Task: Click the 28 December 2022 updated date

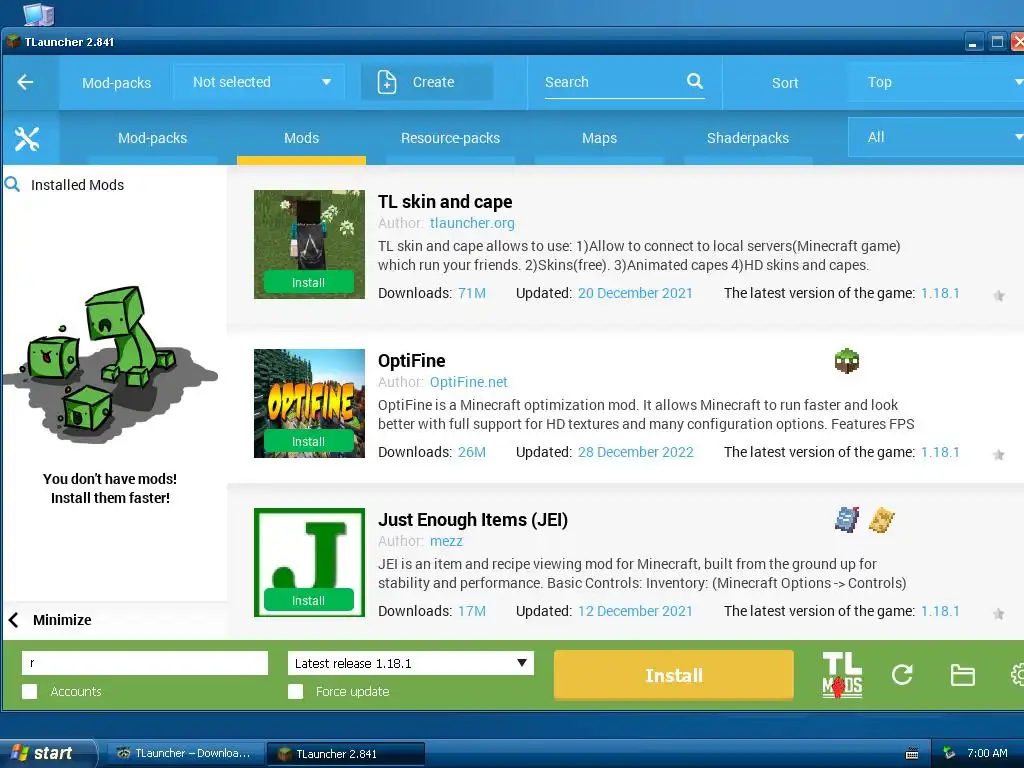Action: [x=635, y=452]
